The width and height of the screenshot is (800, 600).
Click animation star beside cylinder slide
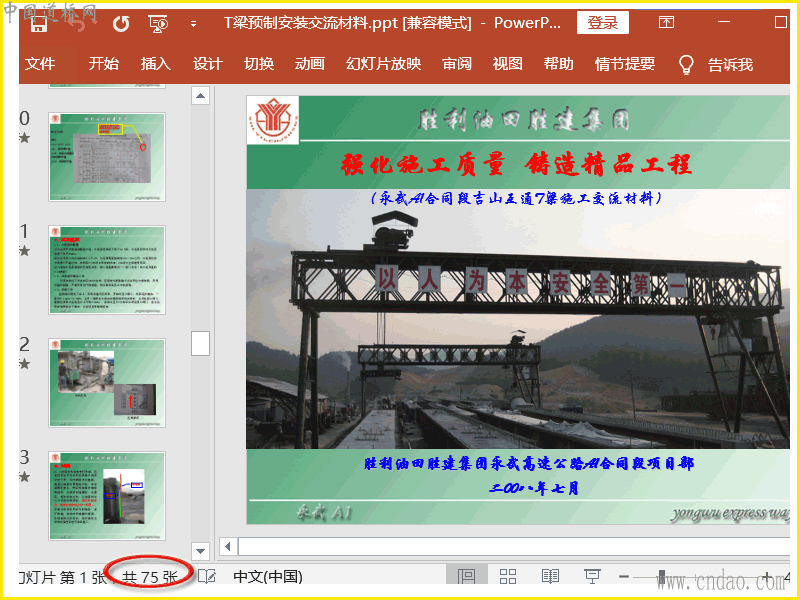[24, 477]
